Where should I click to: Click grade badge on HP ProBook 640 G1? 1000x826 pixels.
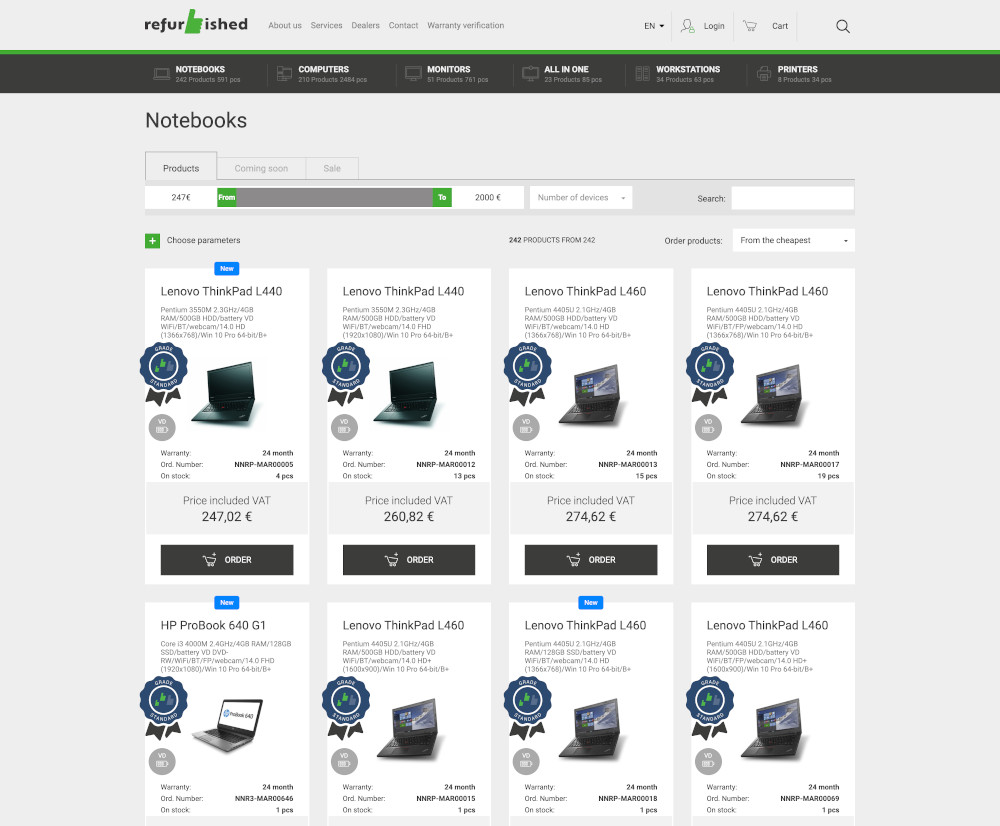pyautogui.click(x=164, y=708)
